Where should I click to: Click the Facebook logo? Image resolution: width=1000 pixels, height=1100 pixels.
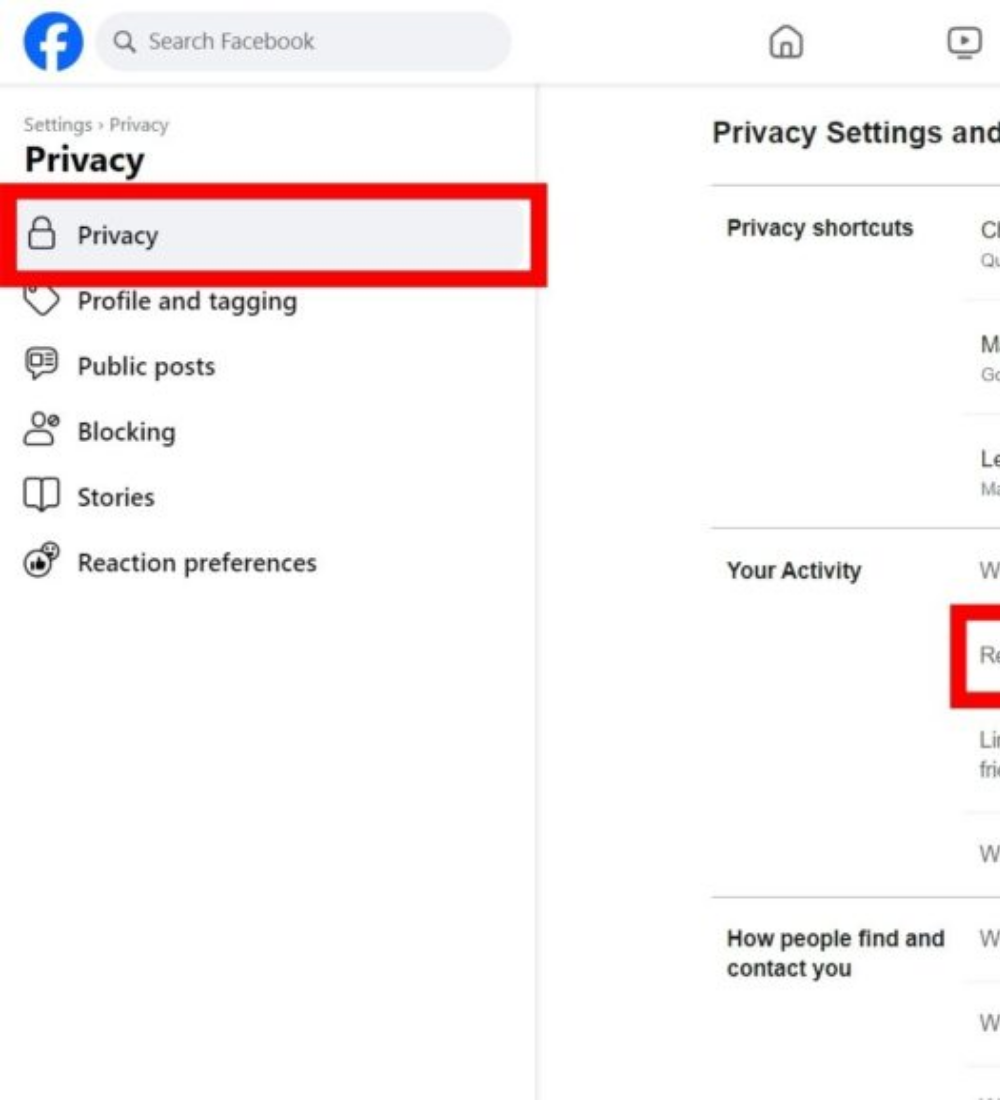[54, 42]
